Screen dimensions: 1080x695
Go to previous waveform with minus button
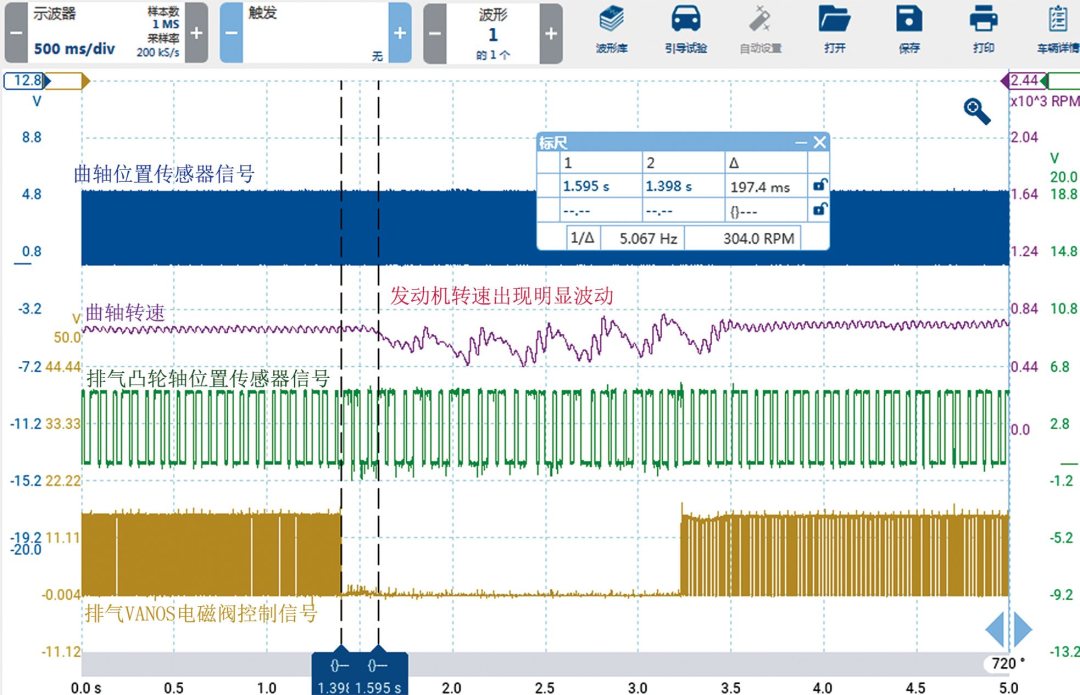tap(435, 33)
